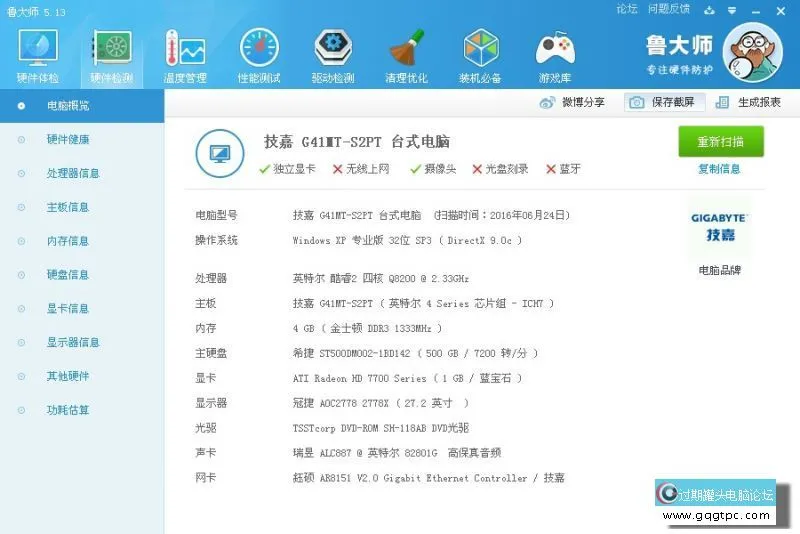Image resolution: width=800 pixels, height=534 pixels.
Task: Click memory value 4 GB 金士顿 DDR3
Action: pyautogui.click(x=367, y=328)
